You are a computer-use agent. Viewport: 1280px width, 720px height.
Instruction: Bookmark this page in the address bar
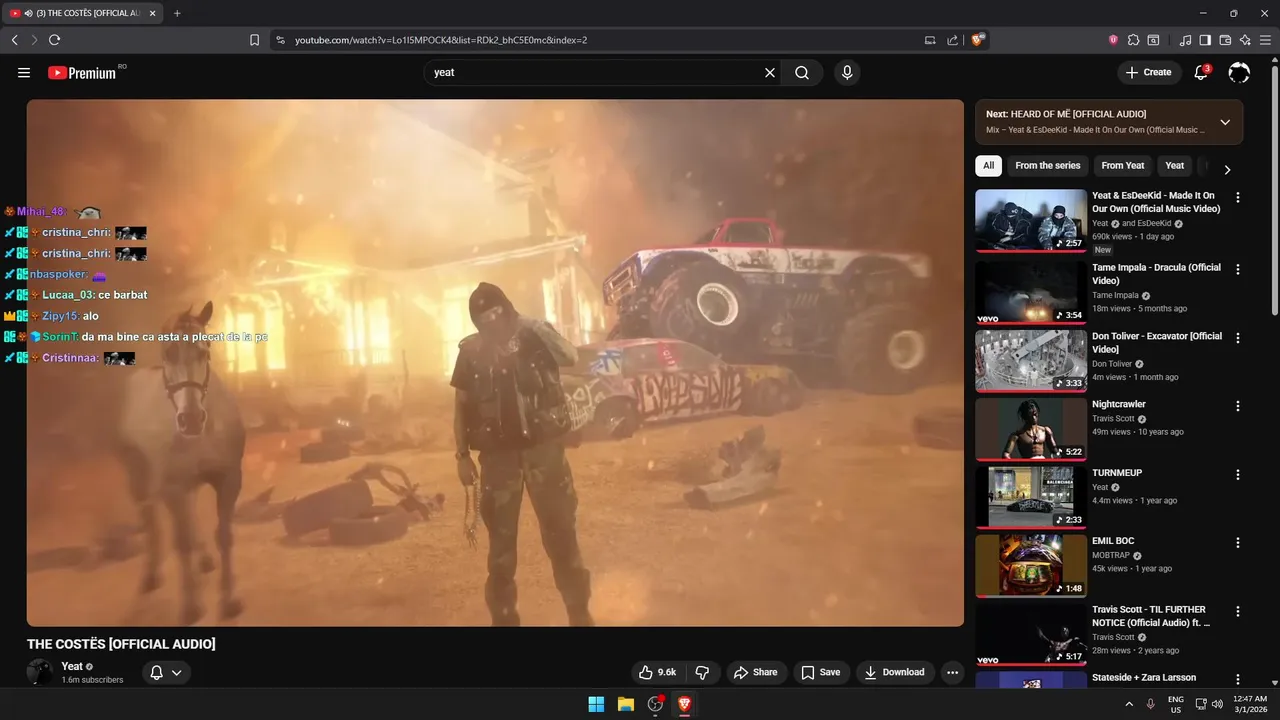click(x=254, y=40)
